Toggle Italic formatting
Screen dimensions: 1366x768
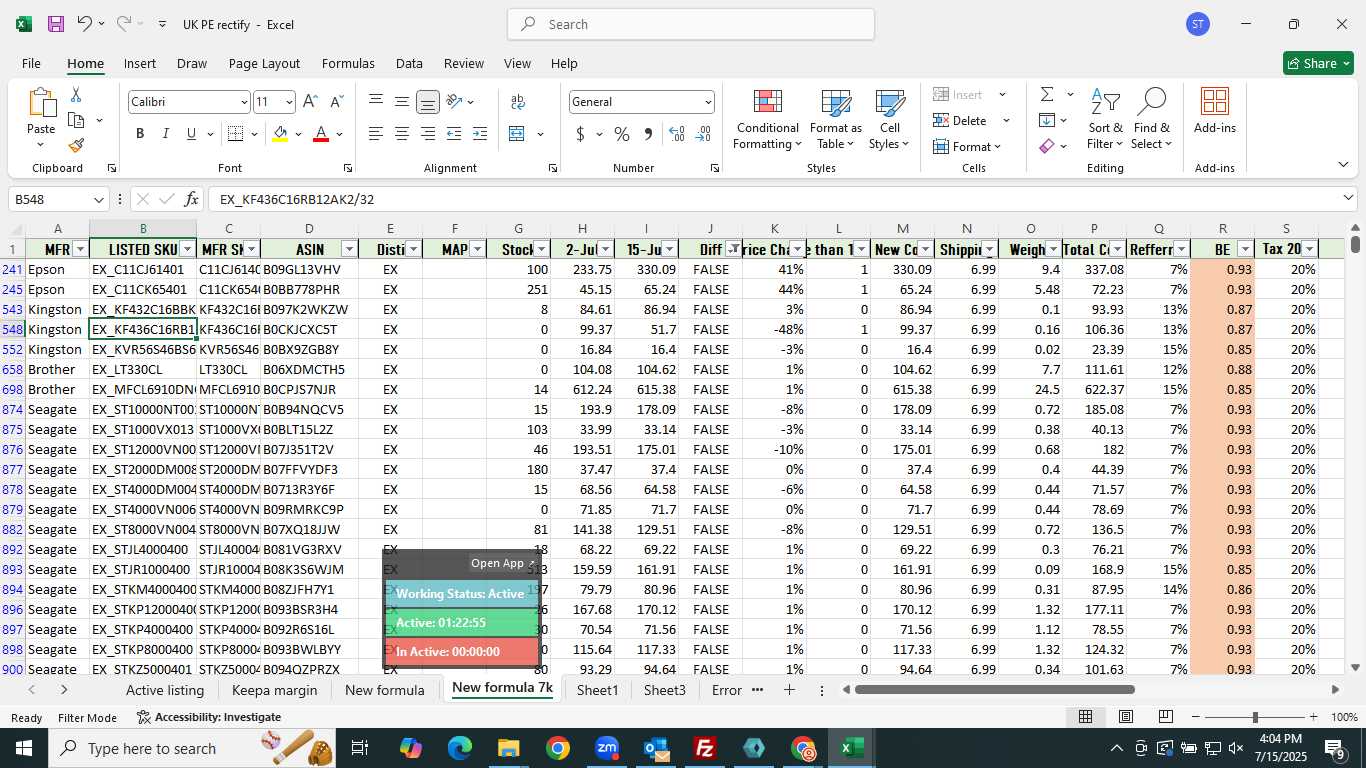pyautogui.click(x=165, y=133)
